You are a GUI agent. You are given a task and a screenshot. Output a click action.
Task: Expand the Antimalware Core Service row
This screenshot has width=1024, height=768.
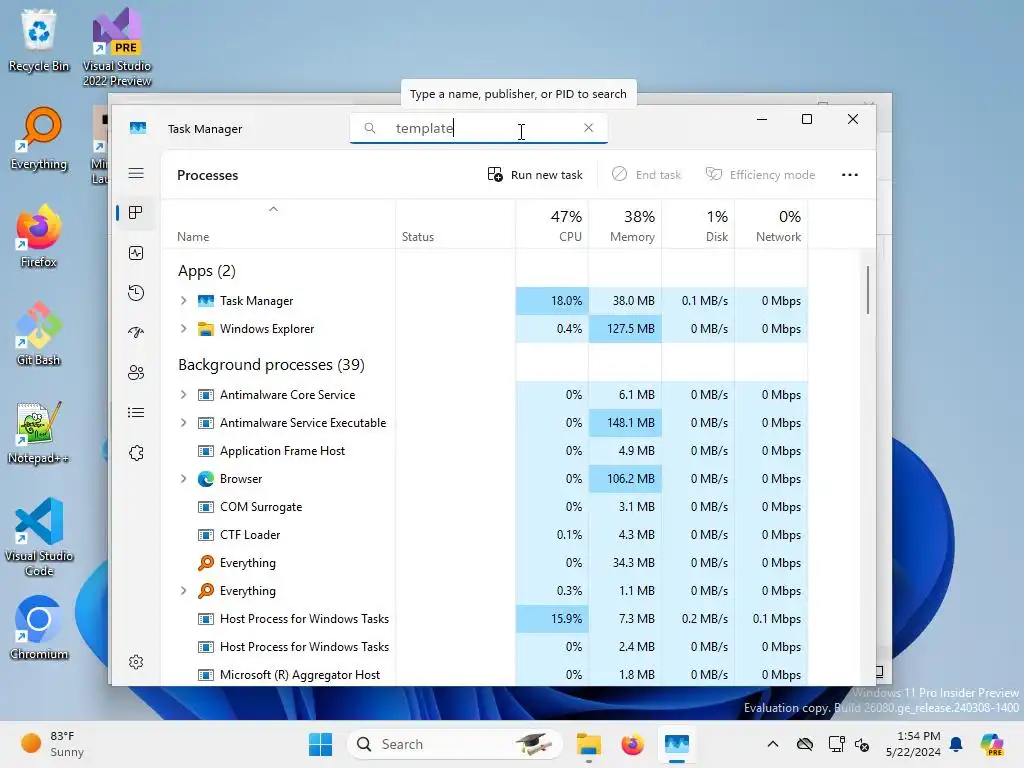coord(184,394)
